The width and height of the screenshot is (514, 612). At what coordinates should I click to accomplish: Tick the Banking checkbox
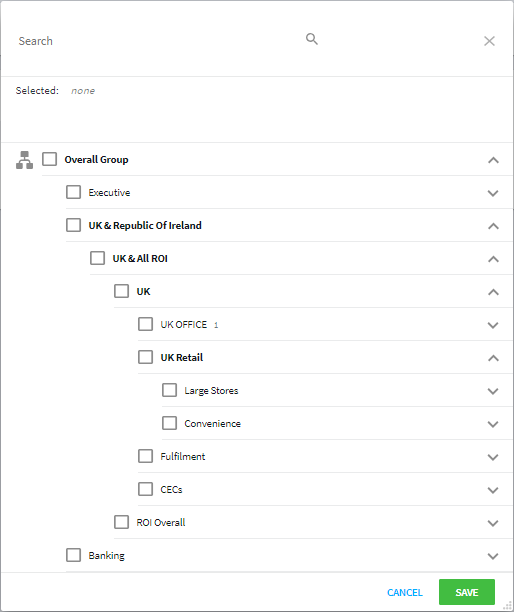click(x=73, y=555)
